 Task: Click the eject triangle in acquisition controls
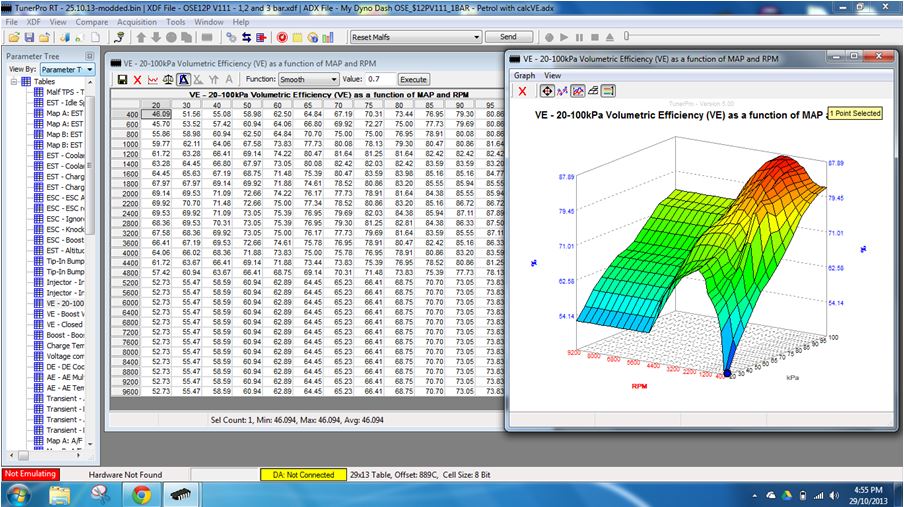point(610,37)
